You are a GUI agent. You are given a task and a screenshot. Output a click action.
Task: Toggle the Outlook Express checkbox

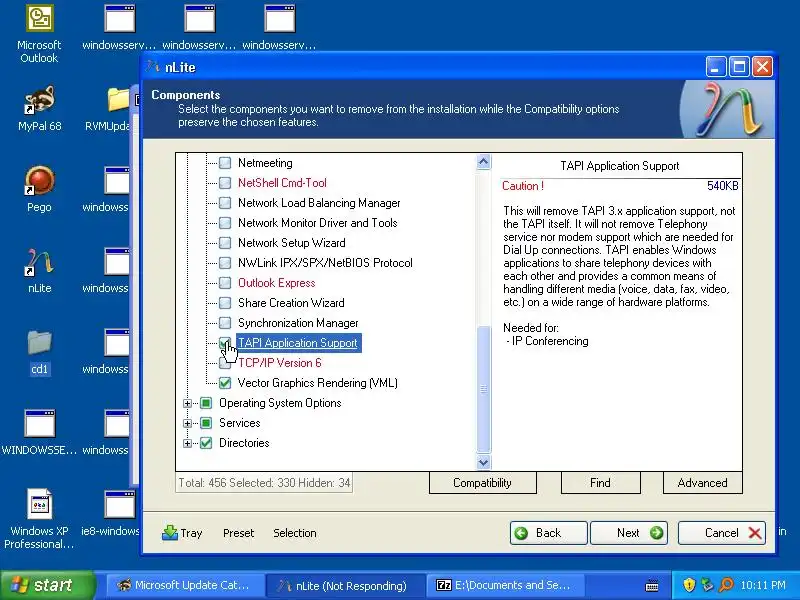click(225, 283)
